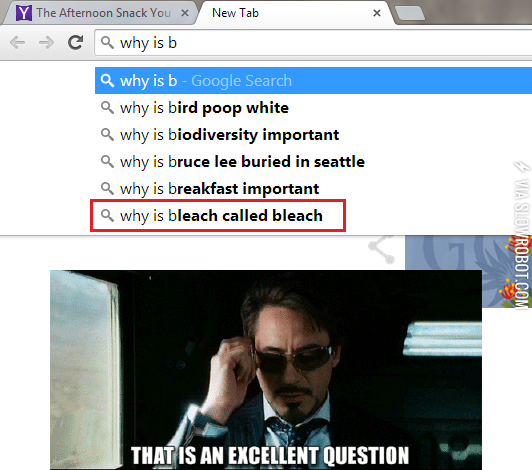Image resolution: width=532 pixels, height=470 pixels.
Task: Click the share icon below suggestions
Action: [x=381, y=249]
